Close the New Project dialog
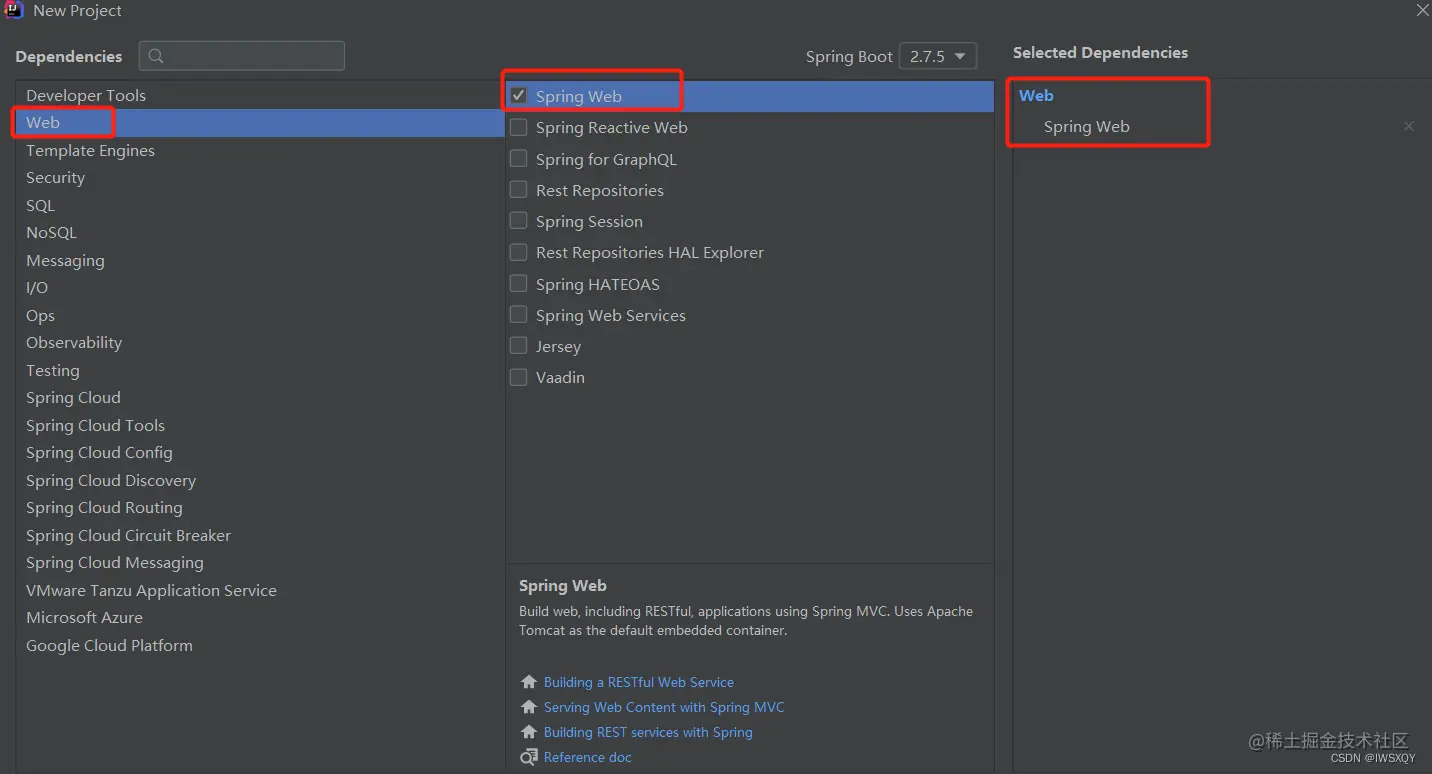 [x=1422, y=10]
